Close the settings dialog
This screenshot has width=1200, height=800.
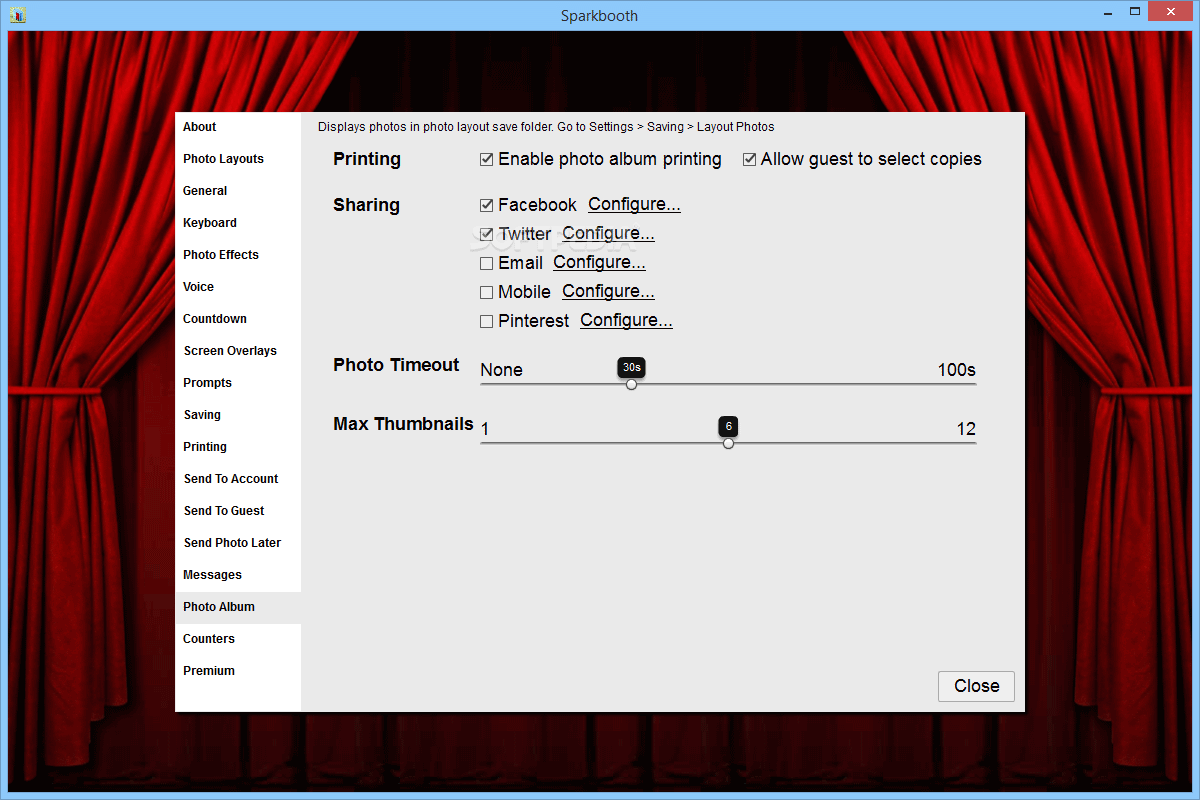pos(976,686)
